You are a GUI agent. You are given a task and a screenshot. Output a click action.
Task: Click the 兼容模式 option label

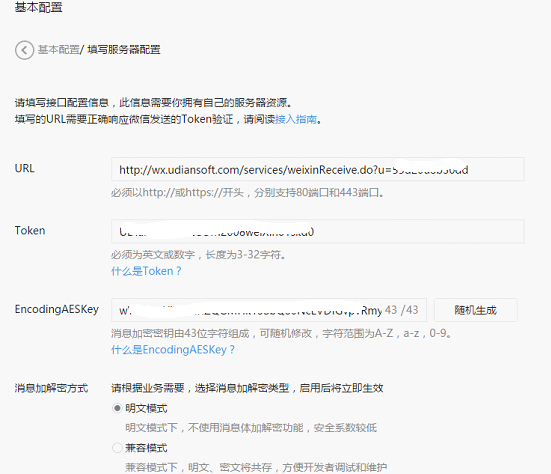coord(146,448)
